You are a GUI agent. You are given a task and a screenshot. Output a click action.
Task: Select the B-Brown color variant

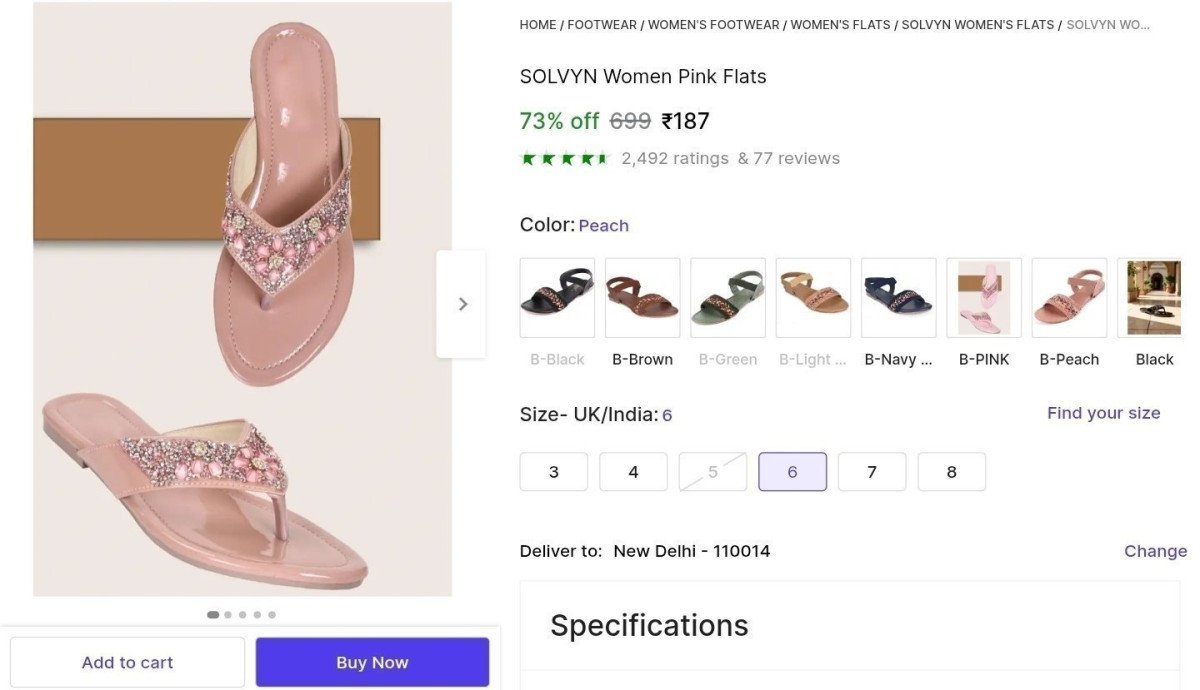pos(642,297)
